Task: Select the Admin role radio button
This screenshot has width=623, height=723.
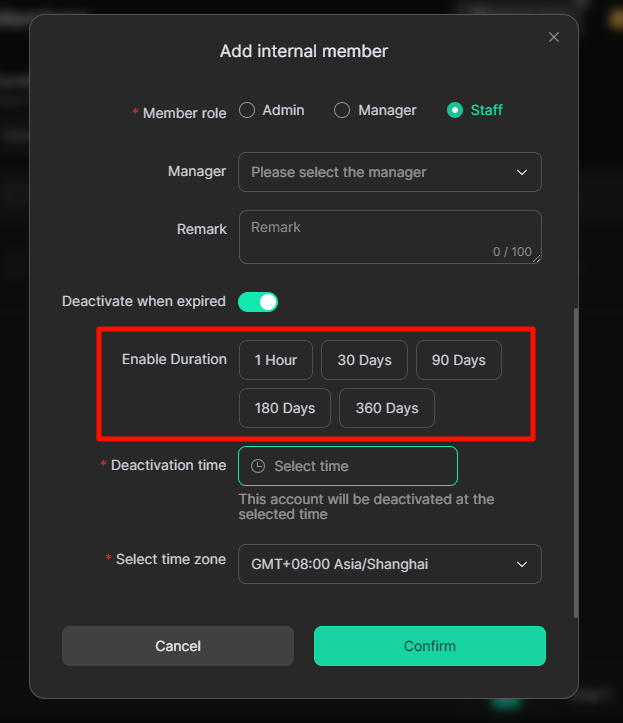Action: click(247, 110)
